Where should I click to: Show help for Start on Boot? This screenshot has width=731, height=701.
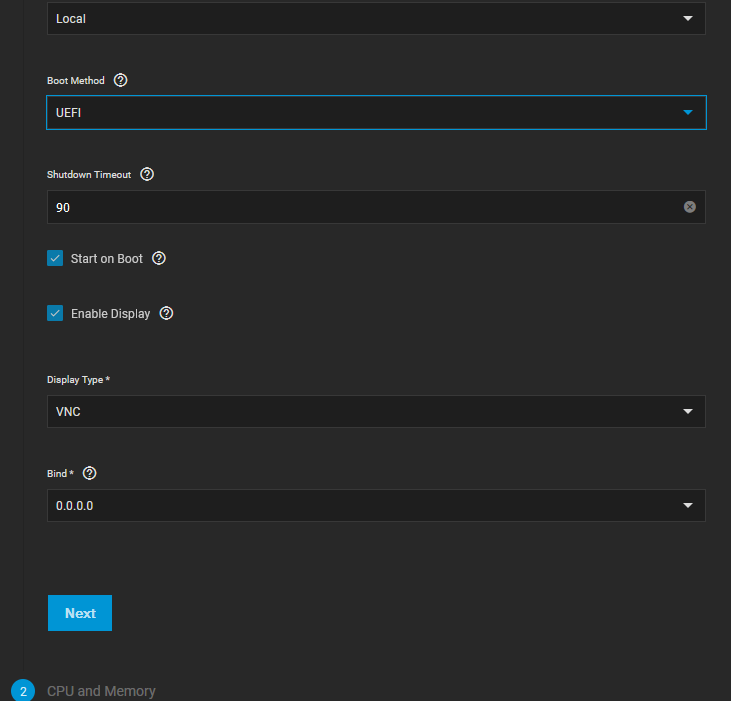(x=159, y=258)
